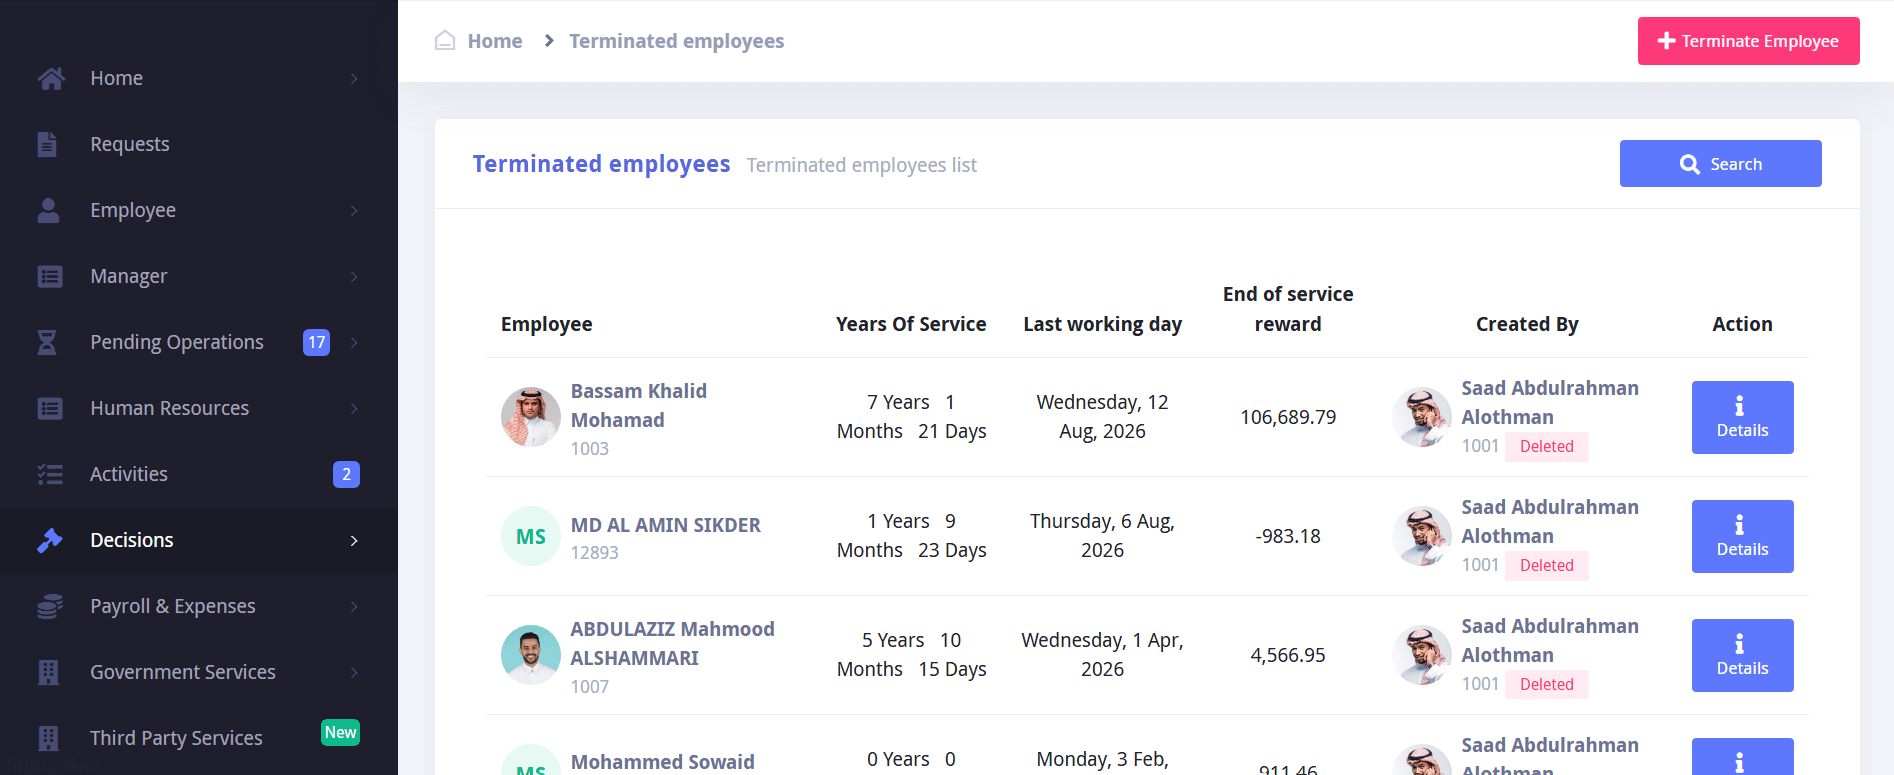Screen dimensions: 1894x775
Task: Click the 'End of service reward' header
Action: (1288, 309)
